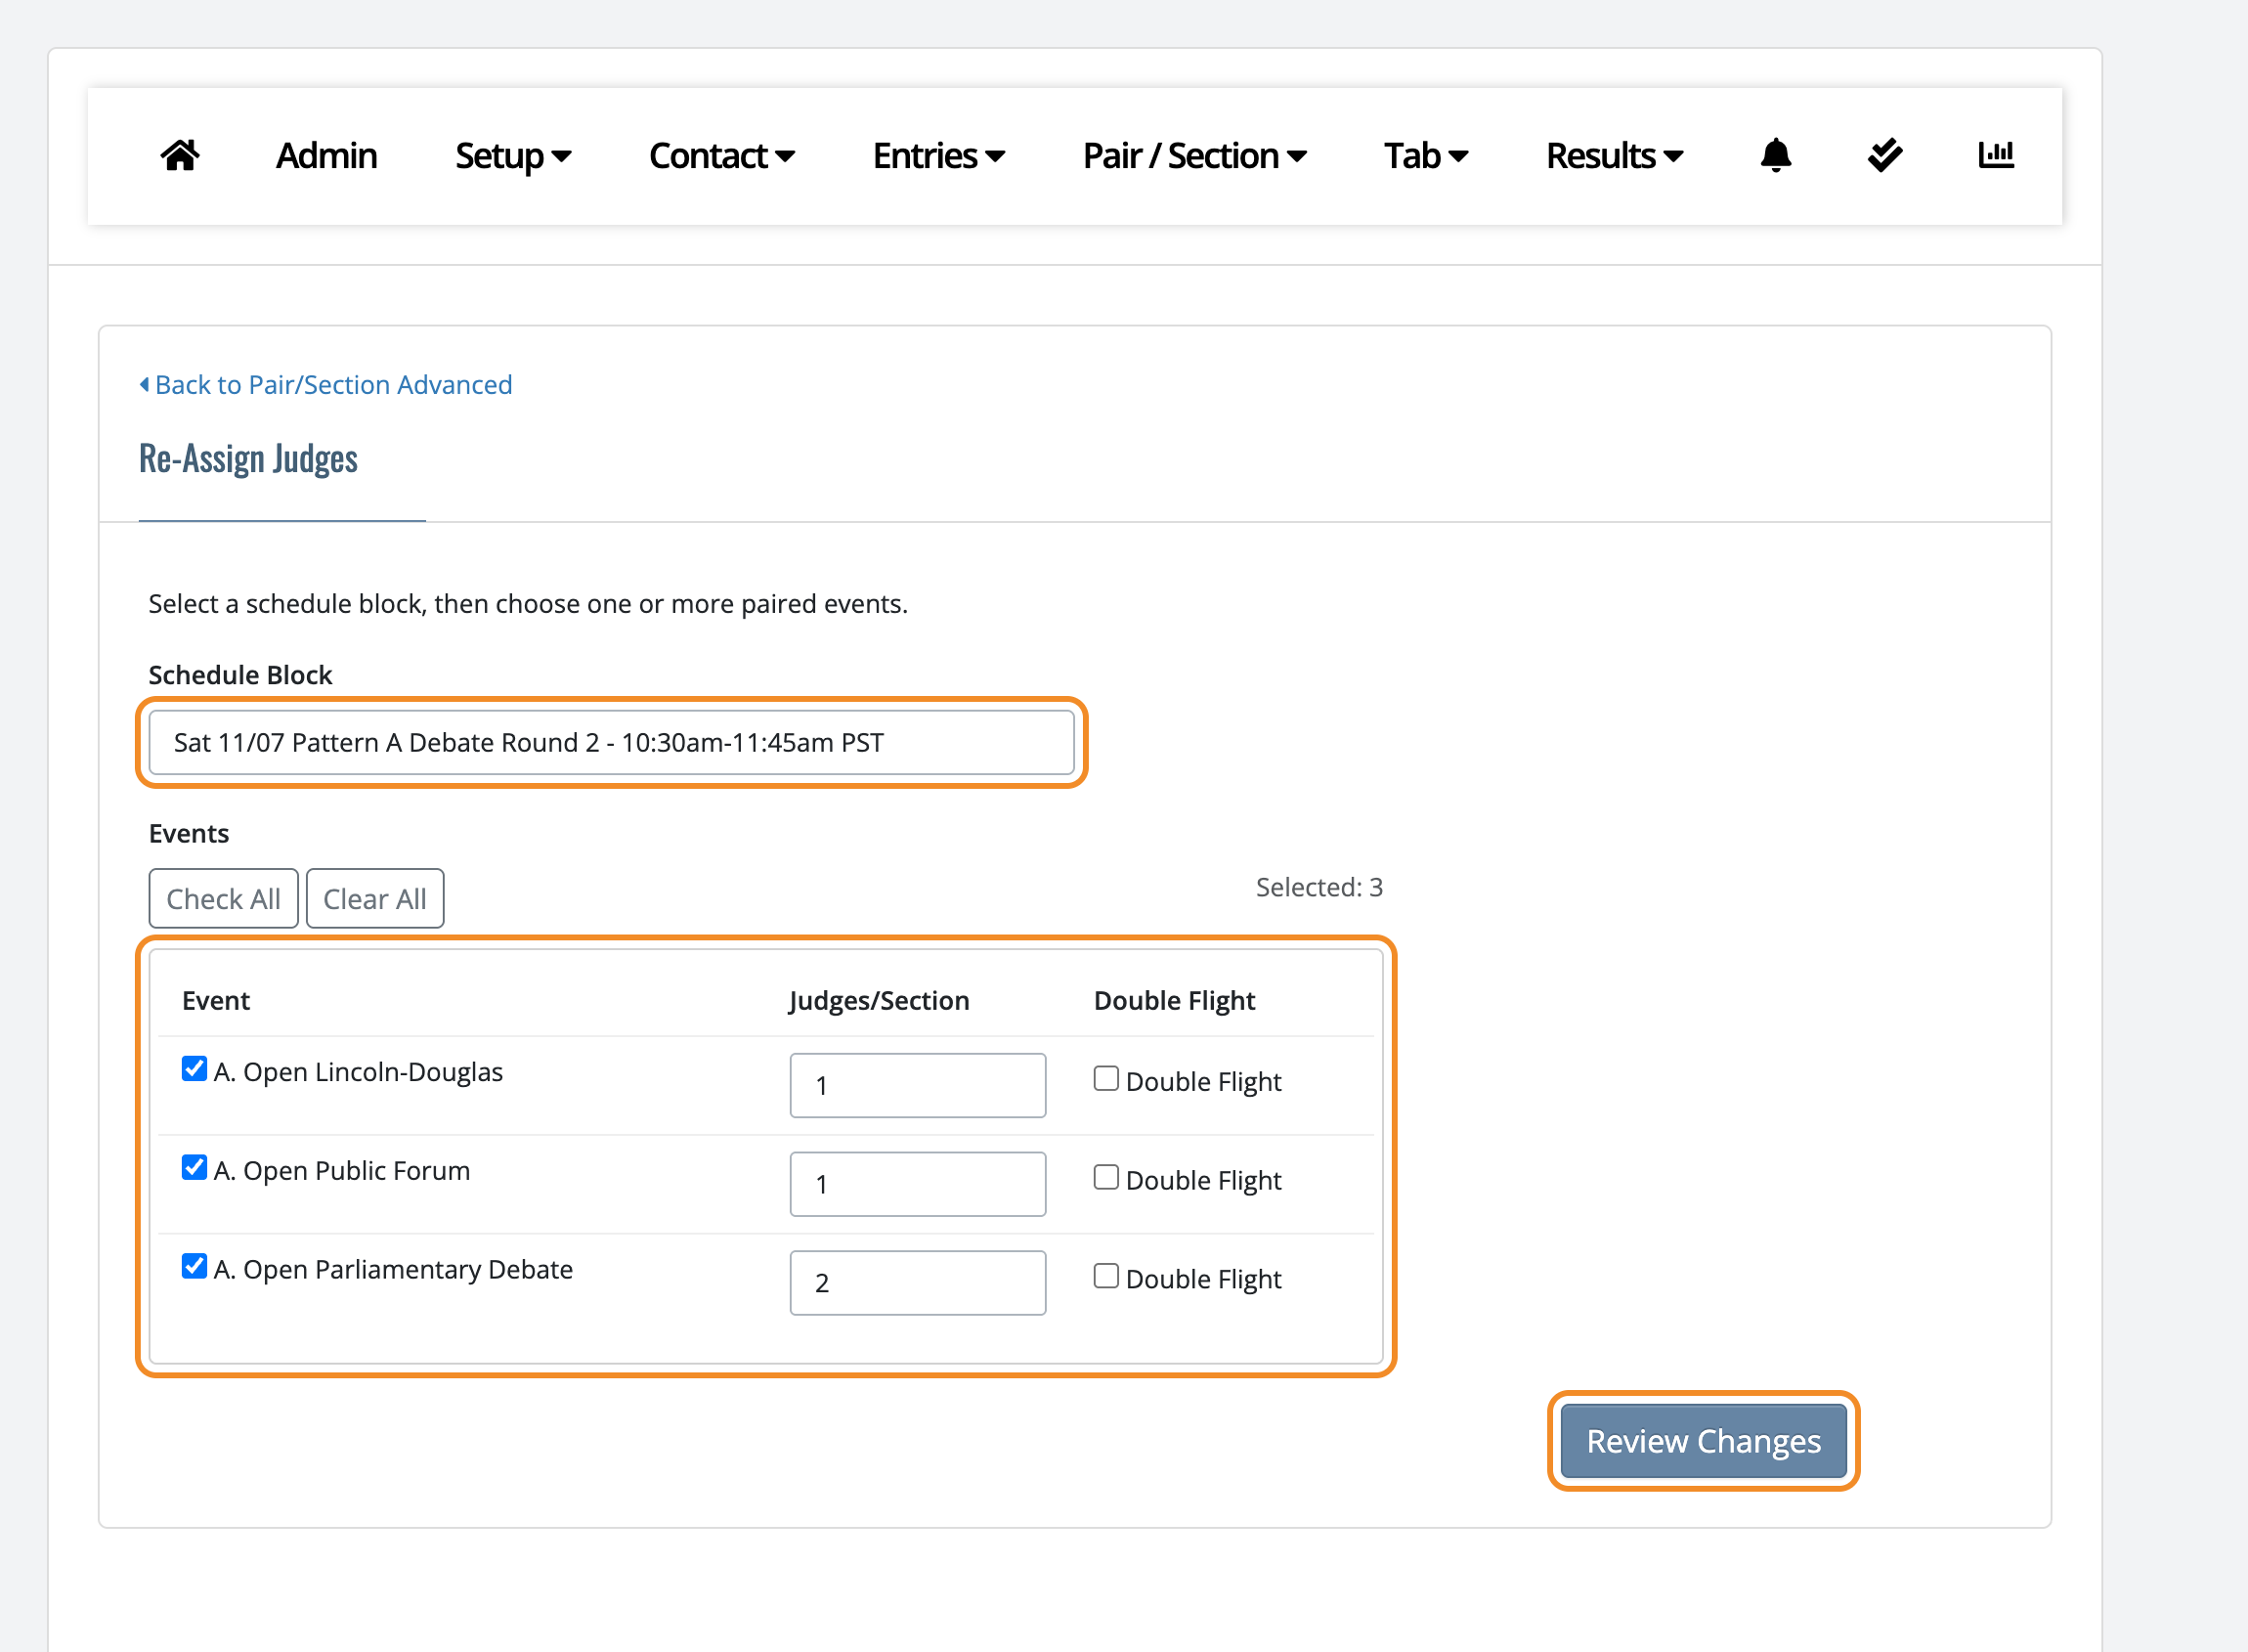This screenshot has width=2248, height=1652.
Task: Focus Judges/Section field for Open Lincoln-Douglas
Action: click(917, 1085)
